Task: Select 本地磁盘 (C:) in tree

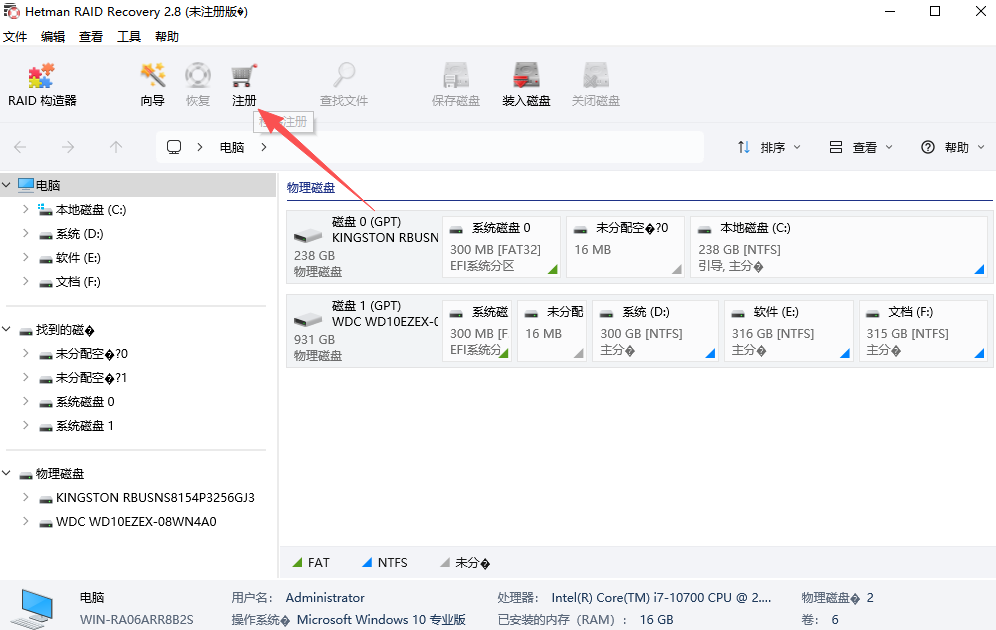Action: pyautogui.click(x=91, y=210)
